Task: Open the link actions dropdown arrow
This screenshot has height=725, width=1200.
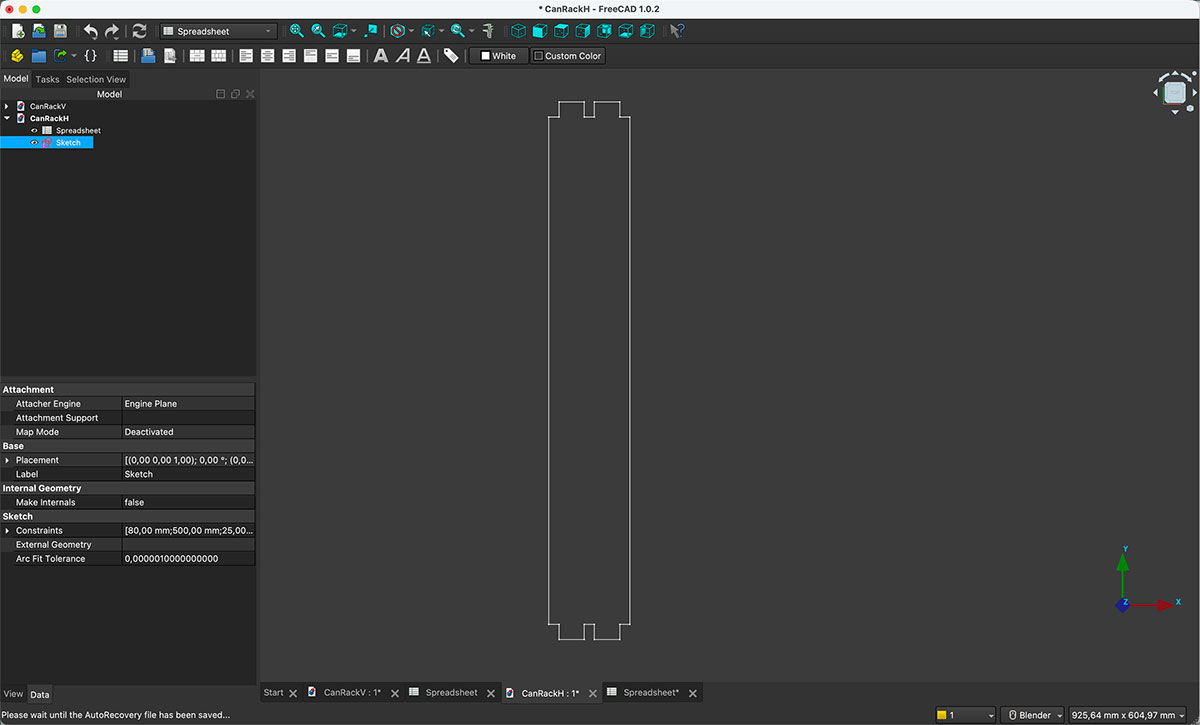Action: (x=74, y=56)
